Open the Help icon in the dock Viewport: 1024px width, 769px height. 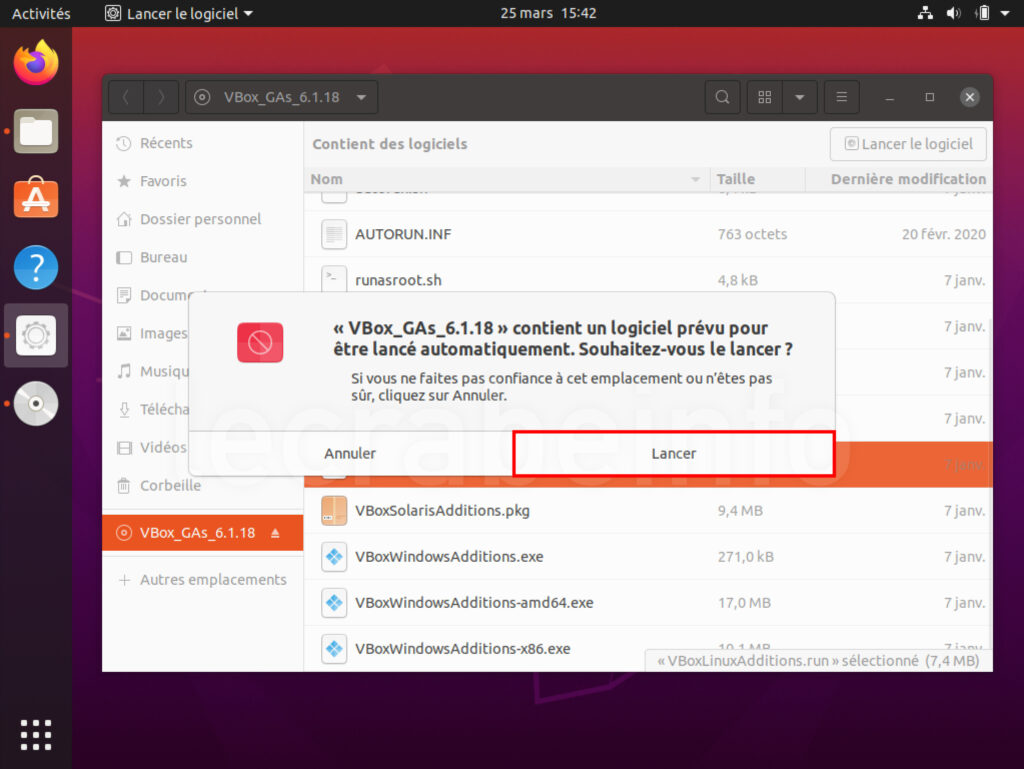tap(36, 267)
